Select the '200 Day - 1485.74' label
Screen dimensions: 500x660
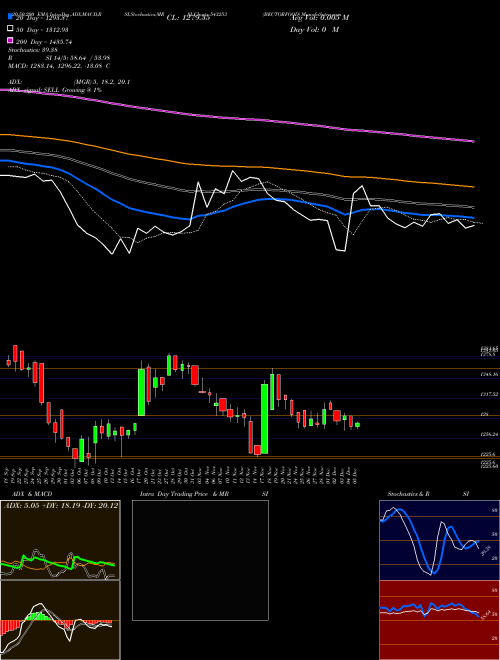click(x=44, y=42)
